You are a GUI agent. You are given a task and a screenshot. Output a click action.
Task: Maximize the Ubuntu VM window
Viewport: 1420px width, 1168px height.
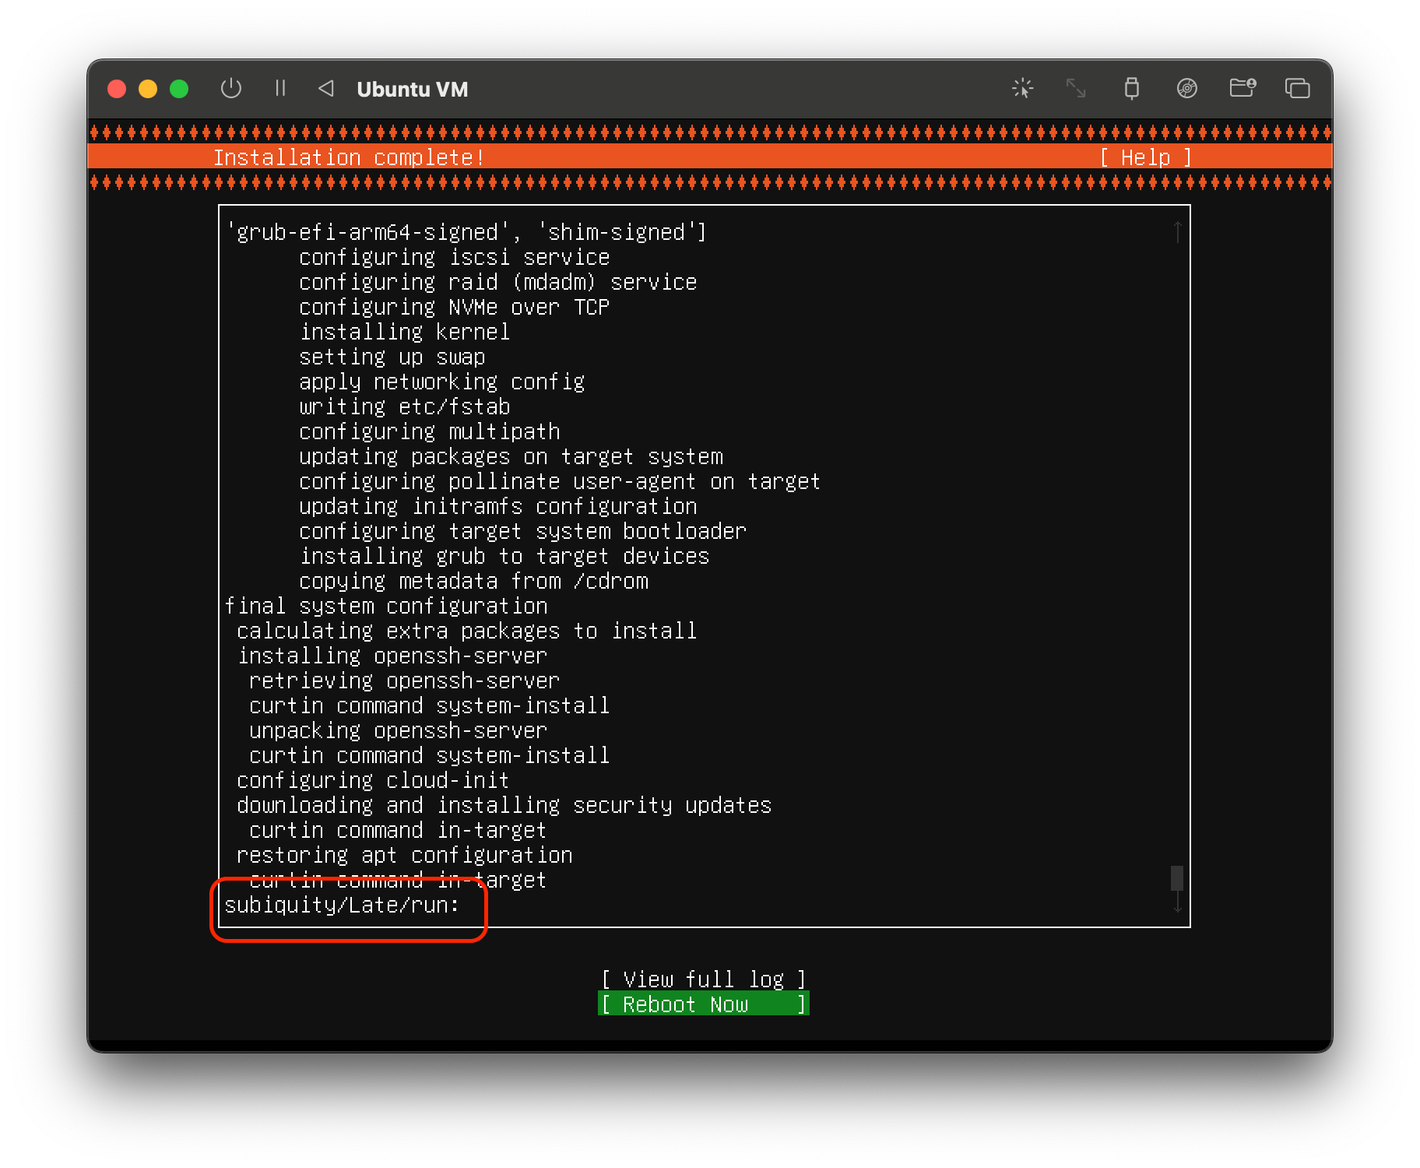(x=179, y=89)
